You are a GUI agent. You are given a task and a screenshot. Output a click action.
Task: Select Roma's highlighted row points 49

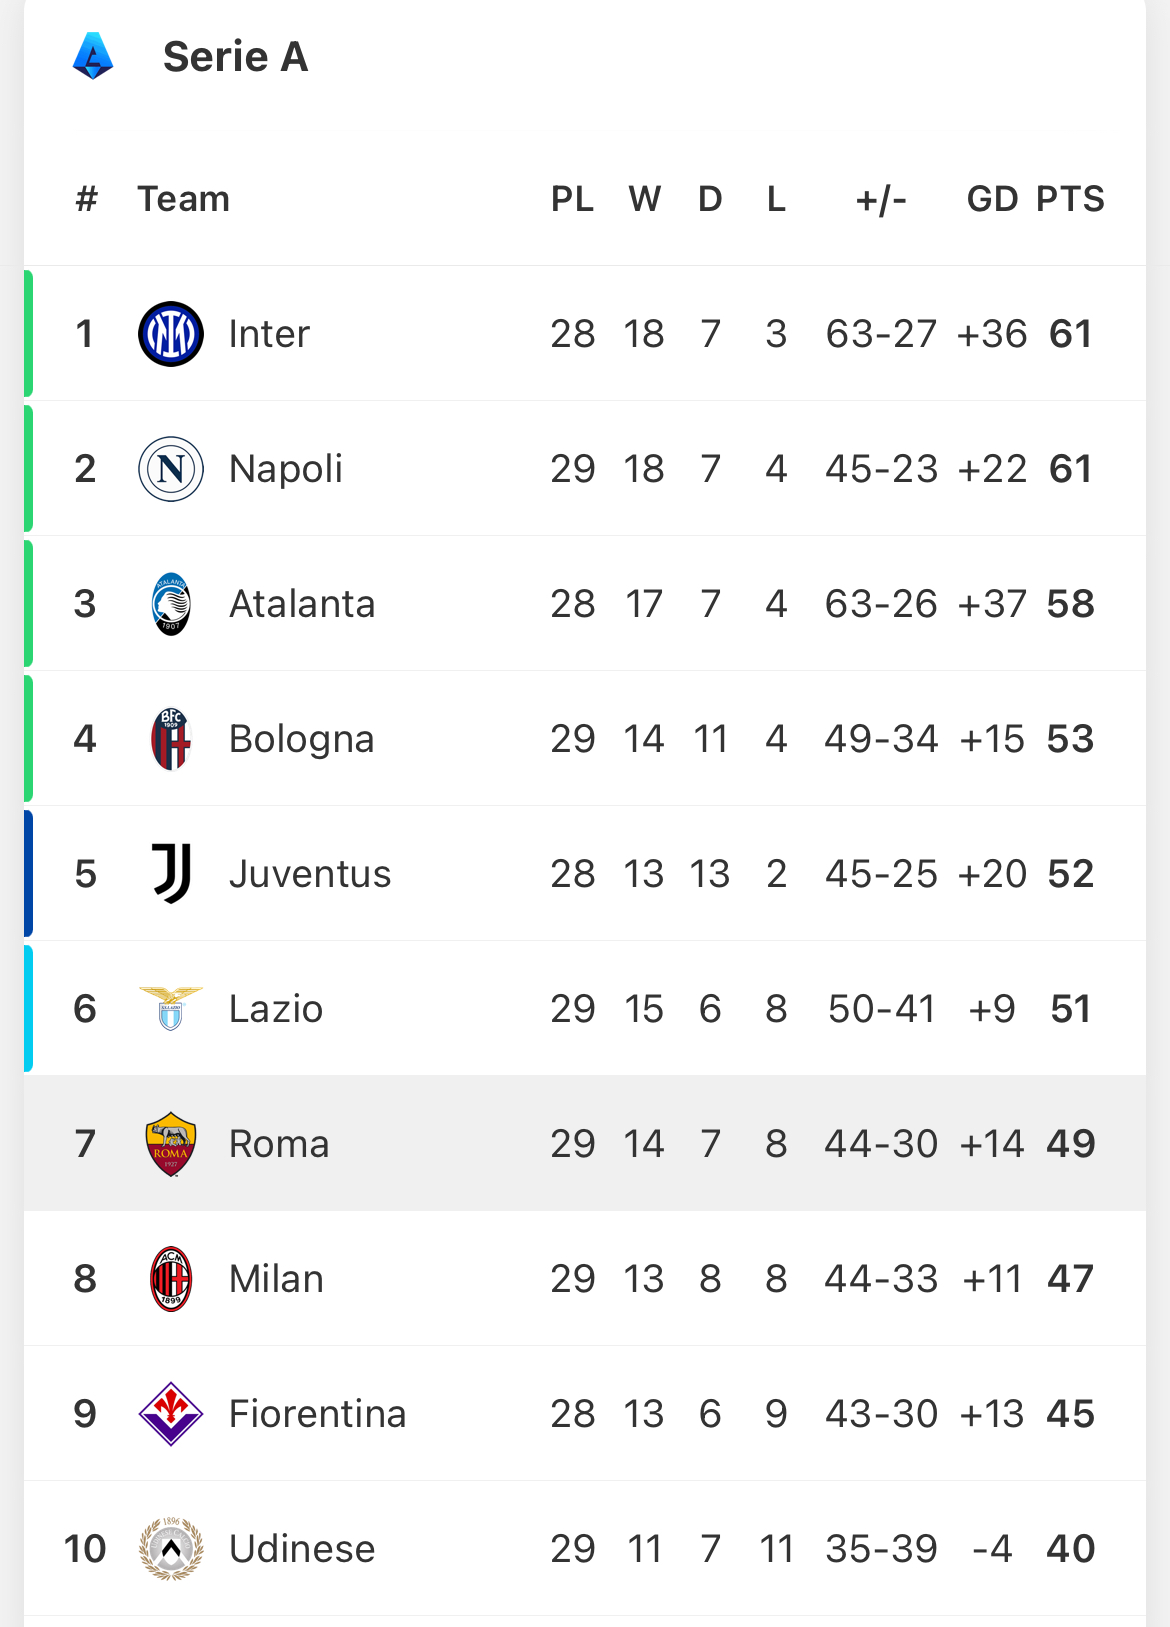(1071, 1144)
